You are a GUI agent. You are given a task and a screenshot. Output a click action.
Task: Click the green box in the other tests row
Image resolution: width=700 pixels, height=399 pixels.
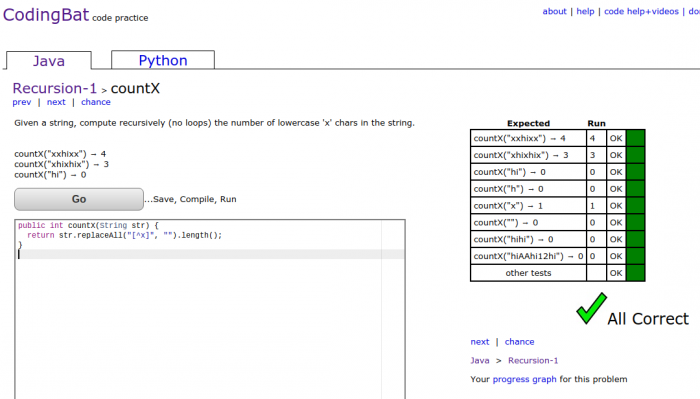[x=635, y=273]
